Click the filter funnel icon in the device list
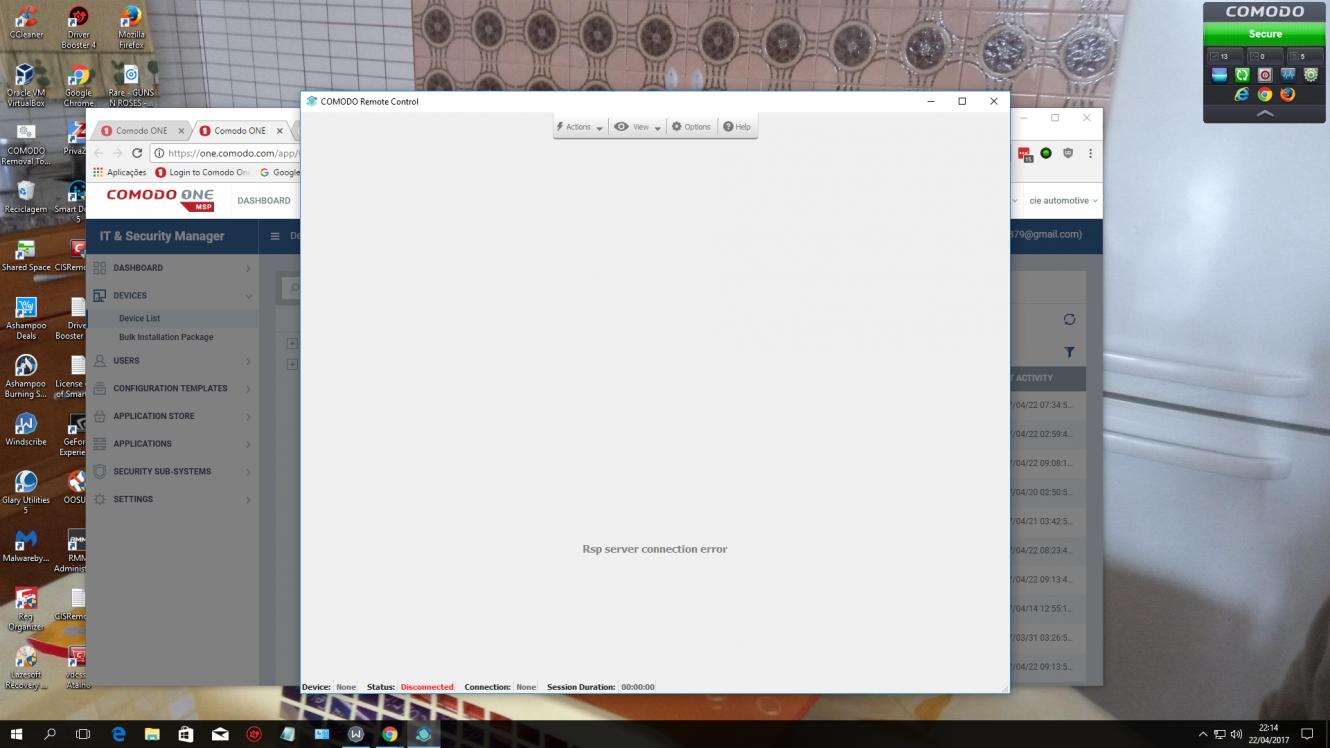The image size is (1330, 748). [x=1069, y=352]
